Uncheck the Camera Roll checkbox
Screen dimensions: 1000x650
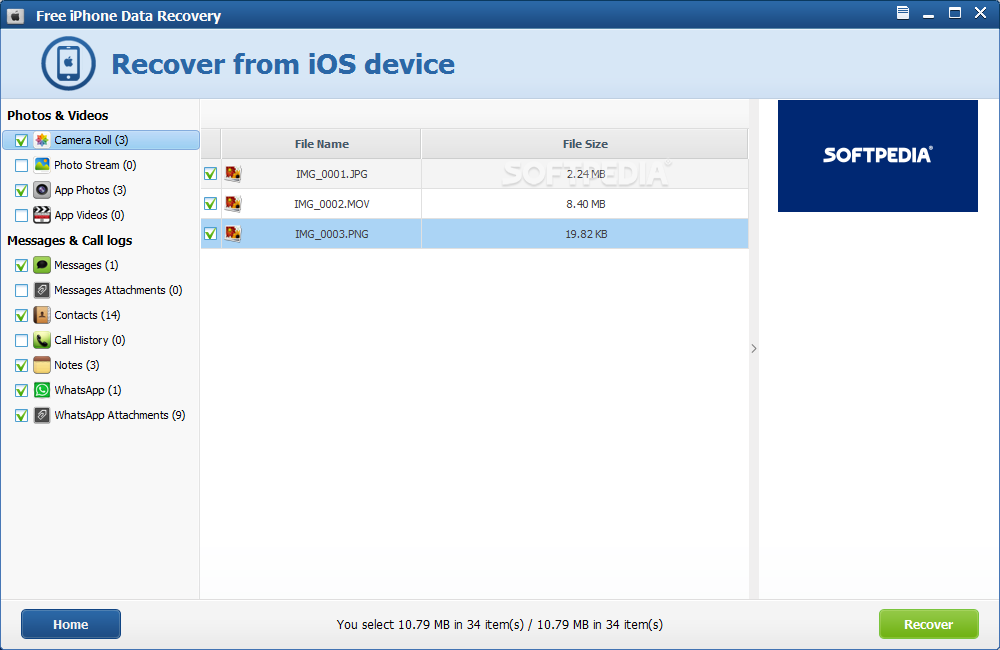[21, 140]
